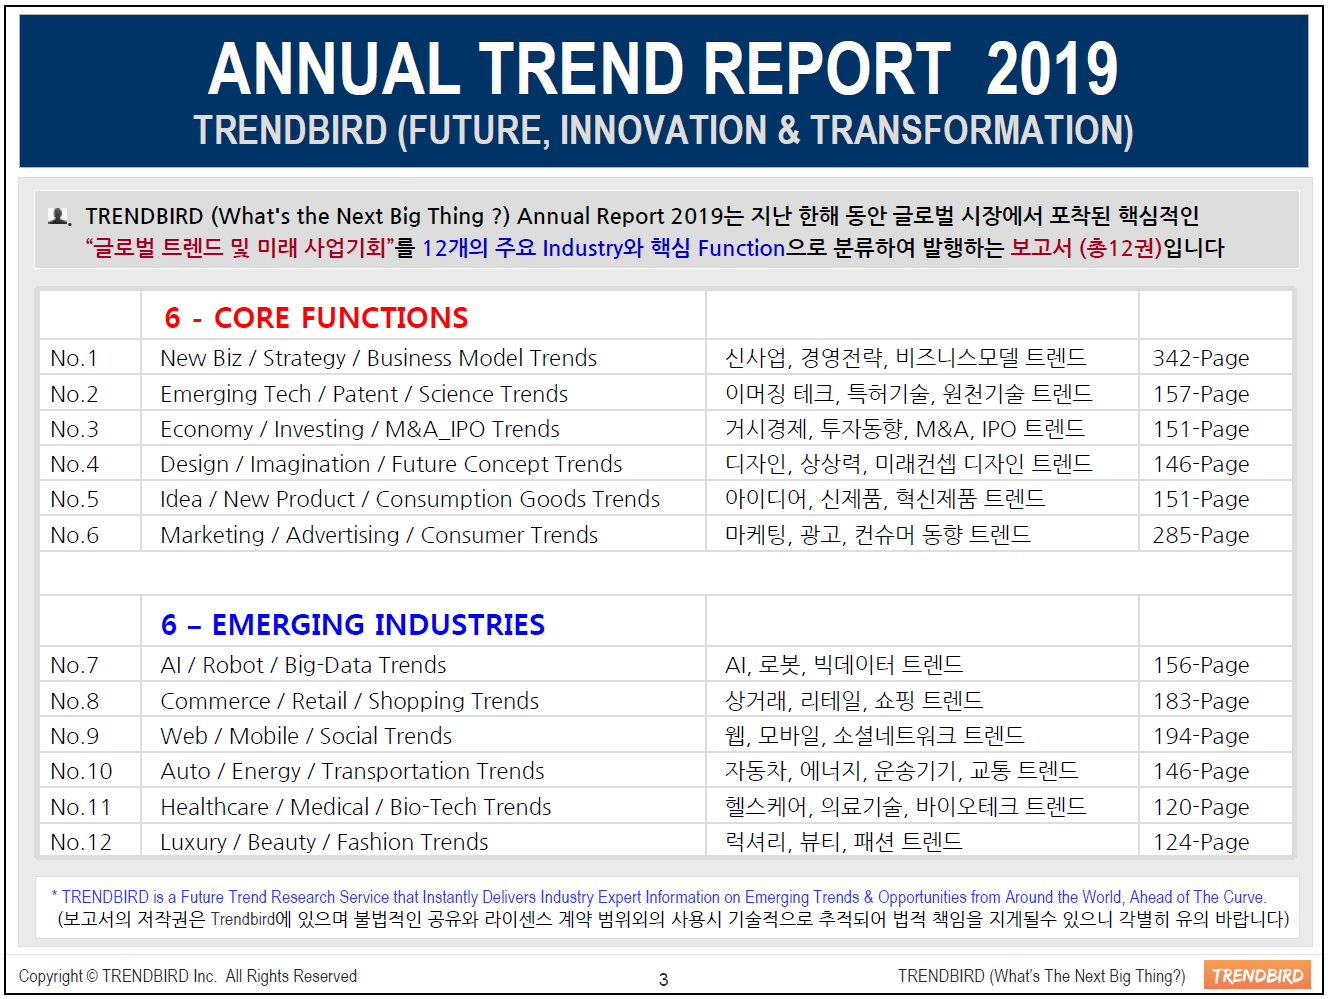Image resolution: width=1332 pixels, height=999 pixels.
Task: Select "Auto / Energy / Transportation Trends"
Action: pos(352,771)
